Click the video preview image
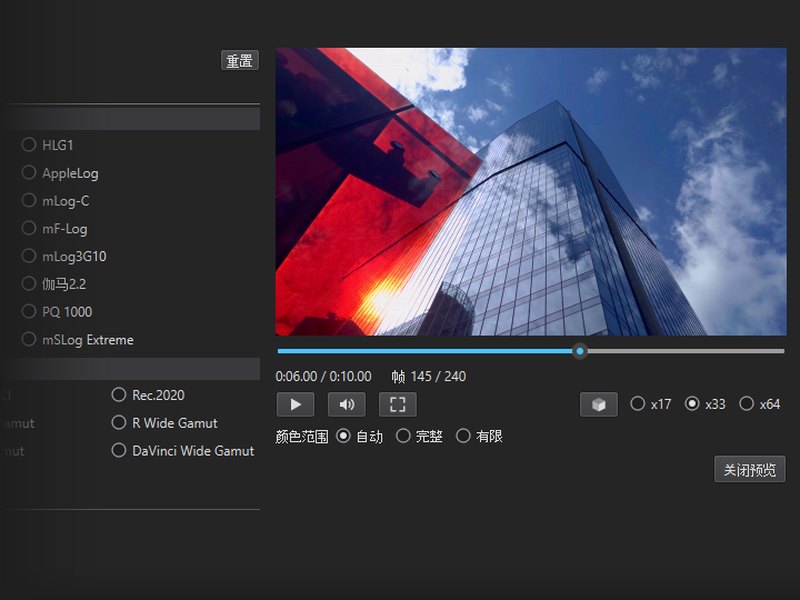The image size is (800, 600). pyautogui.click(x=531, y=191)
